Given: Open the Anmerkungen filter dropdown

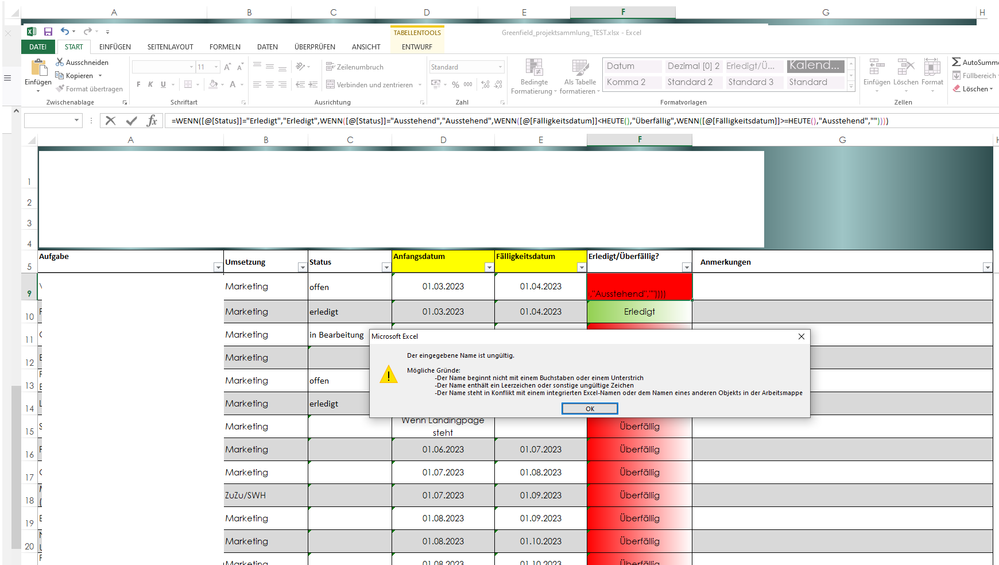Looking at the screenshot, I should point(987,268).
